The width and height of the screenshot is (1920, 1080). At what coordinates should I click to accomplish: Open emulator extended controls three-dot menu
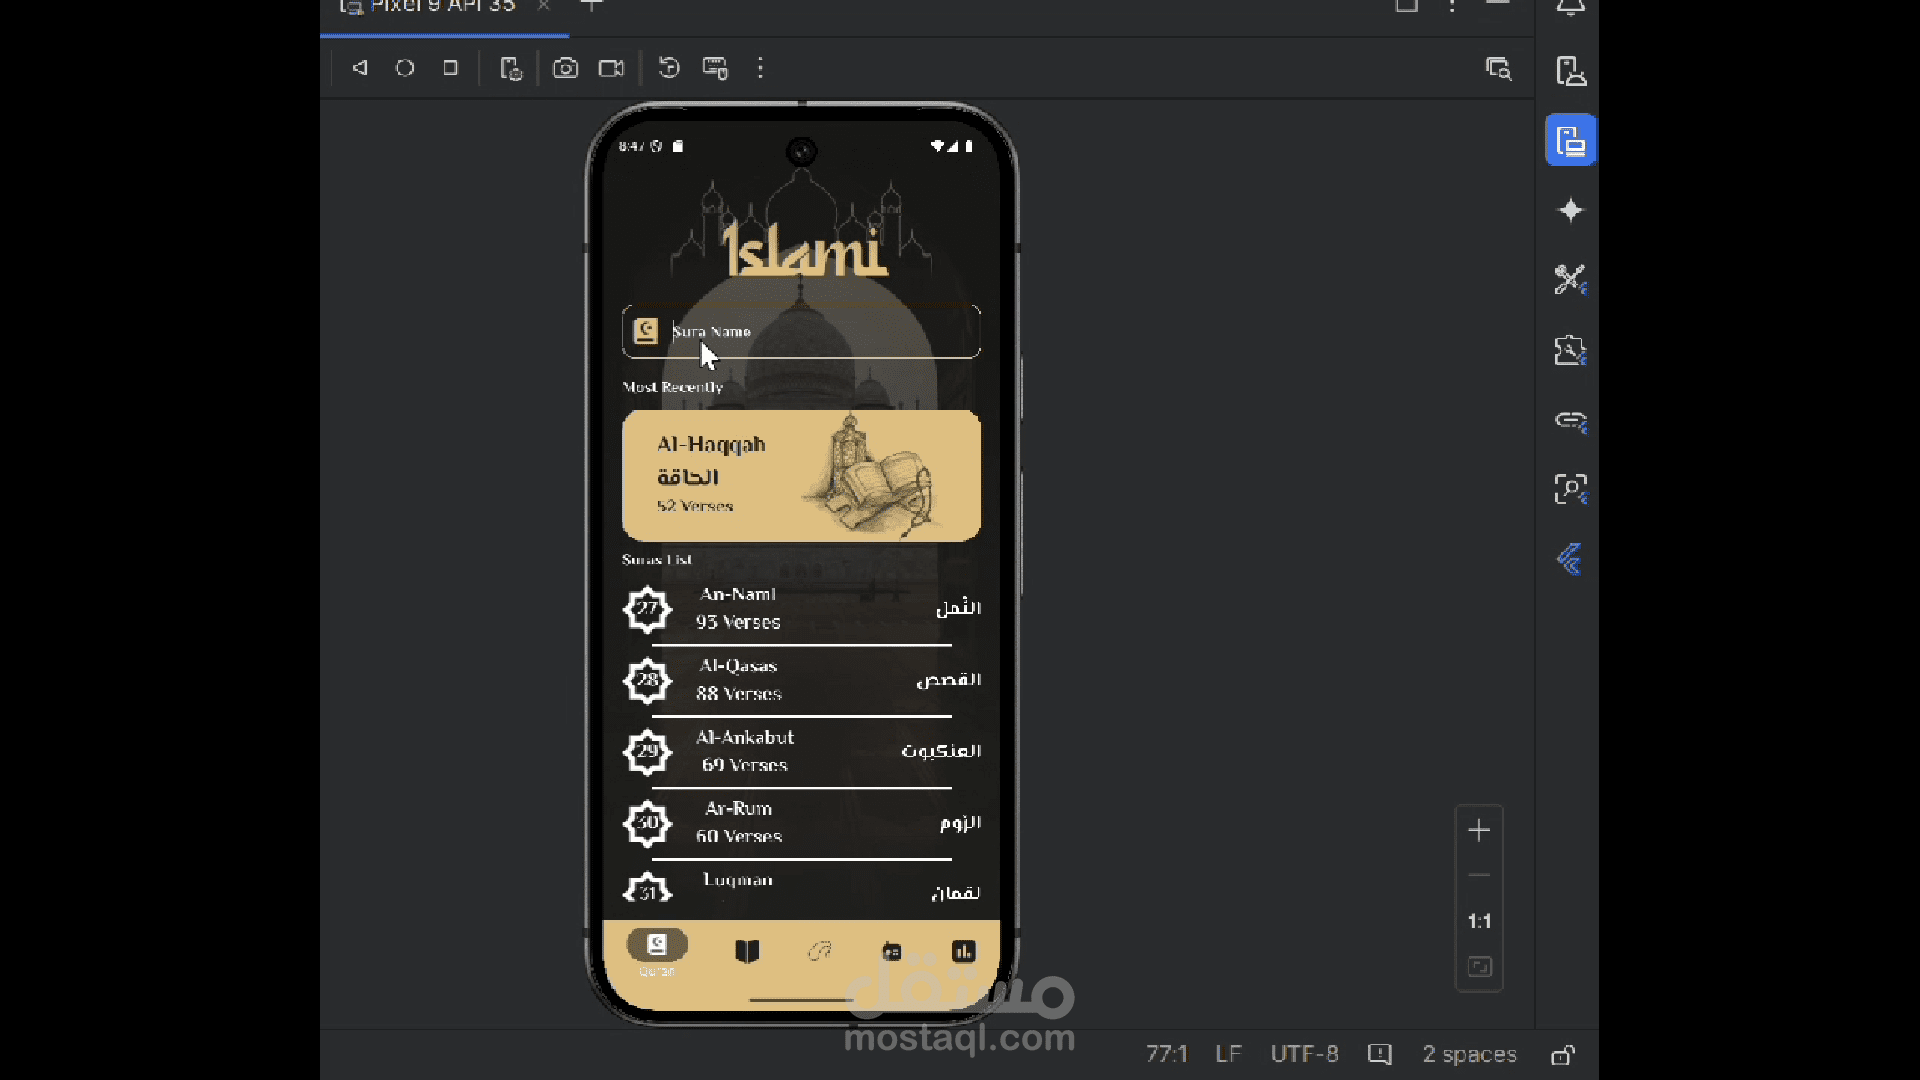tap(761, 68)
